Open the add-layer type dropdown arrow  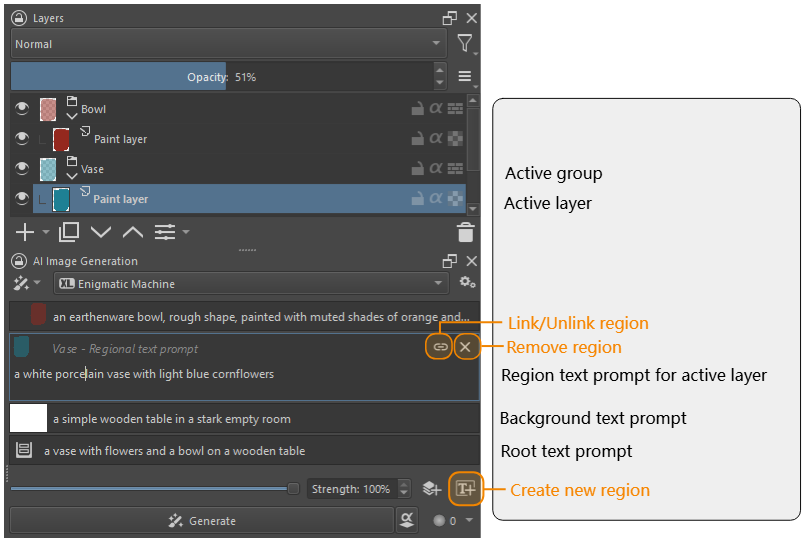[x=45, y=232]
